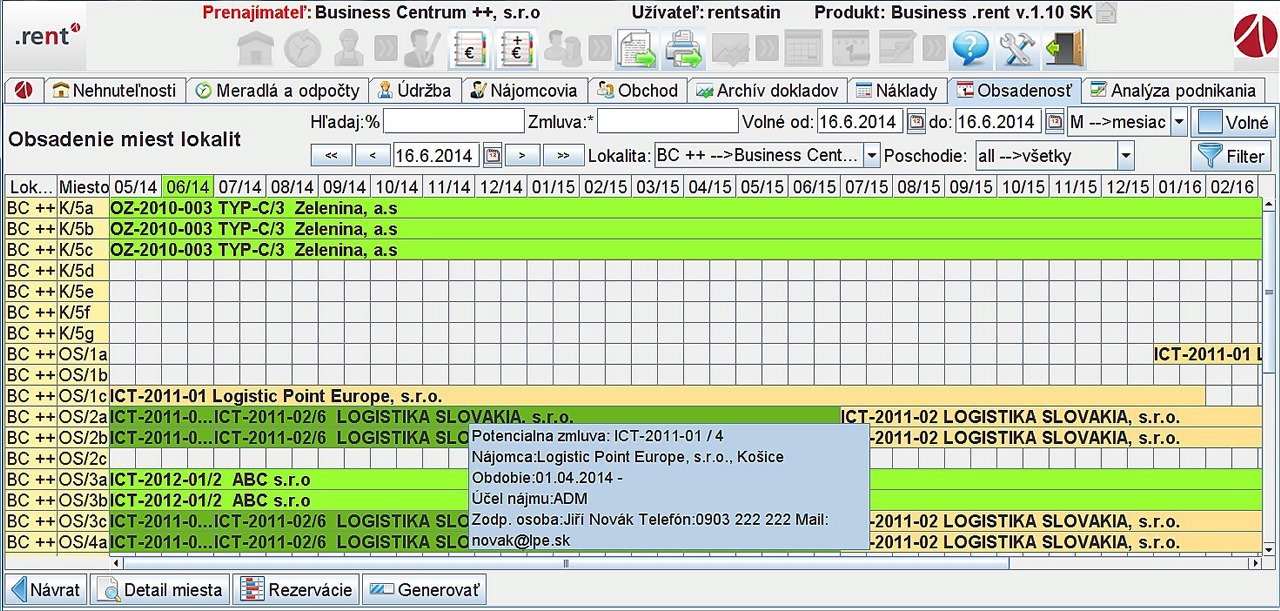Go forward one period with > button
Viewport: 1280px width, 611px height.
522,155
